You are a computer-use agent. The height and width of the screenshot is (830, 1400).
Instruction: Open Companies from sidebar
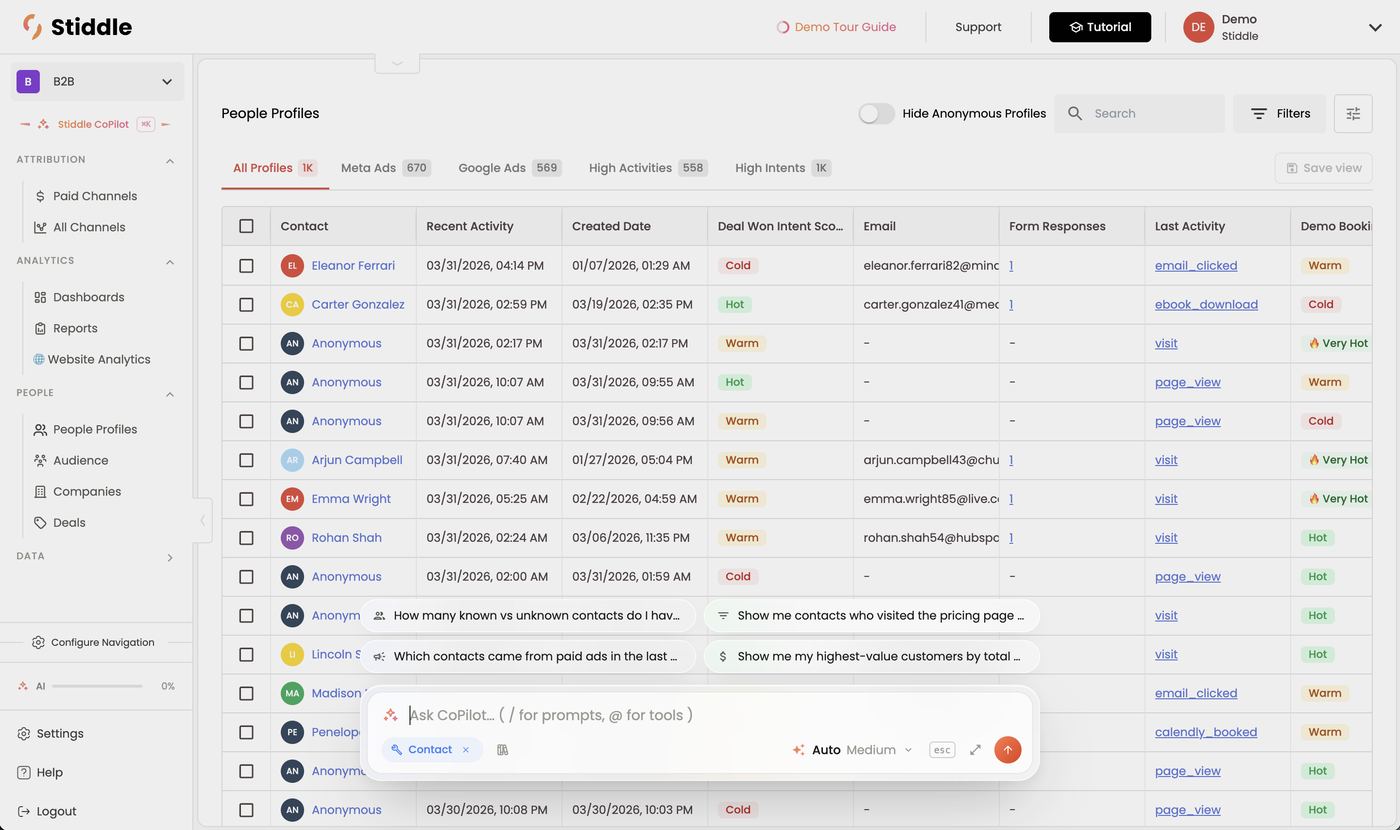coord(87,491)
